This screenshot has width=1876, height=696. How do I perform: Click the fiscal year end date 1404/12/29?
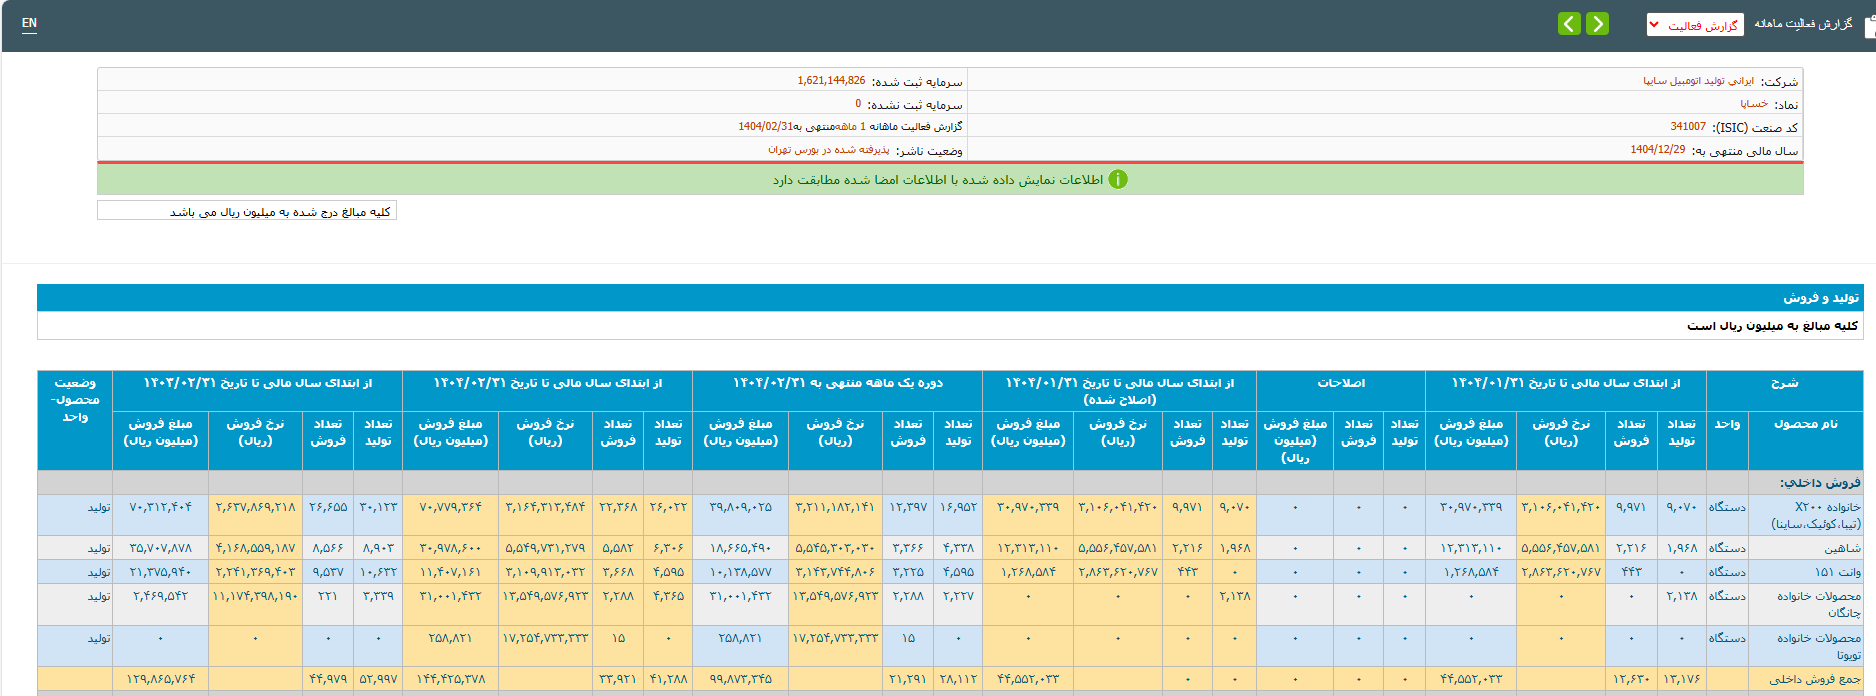click(1657, 150)
